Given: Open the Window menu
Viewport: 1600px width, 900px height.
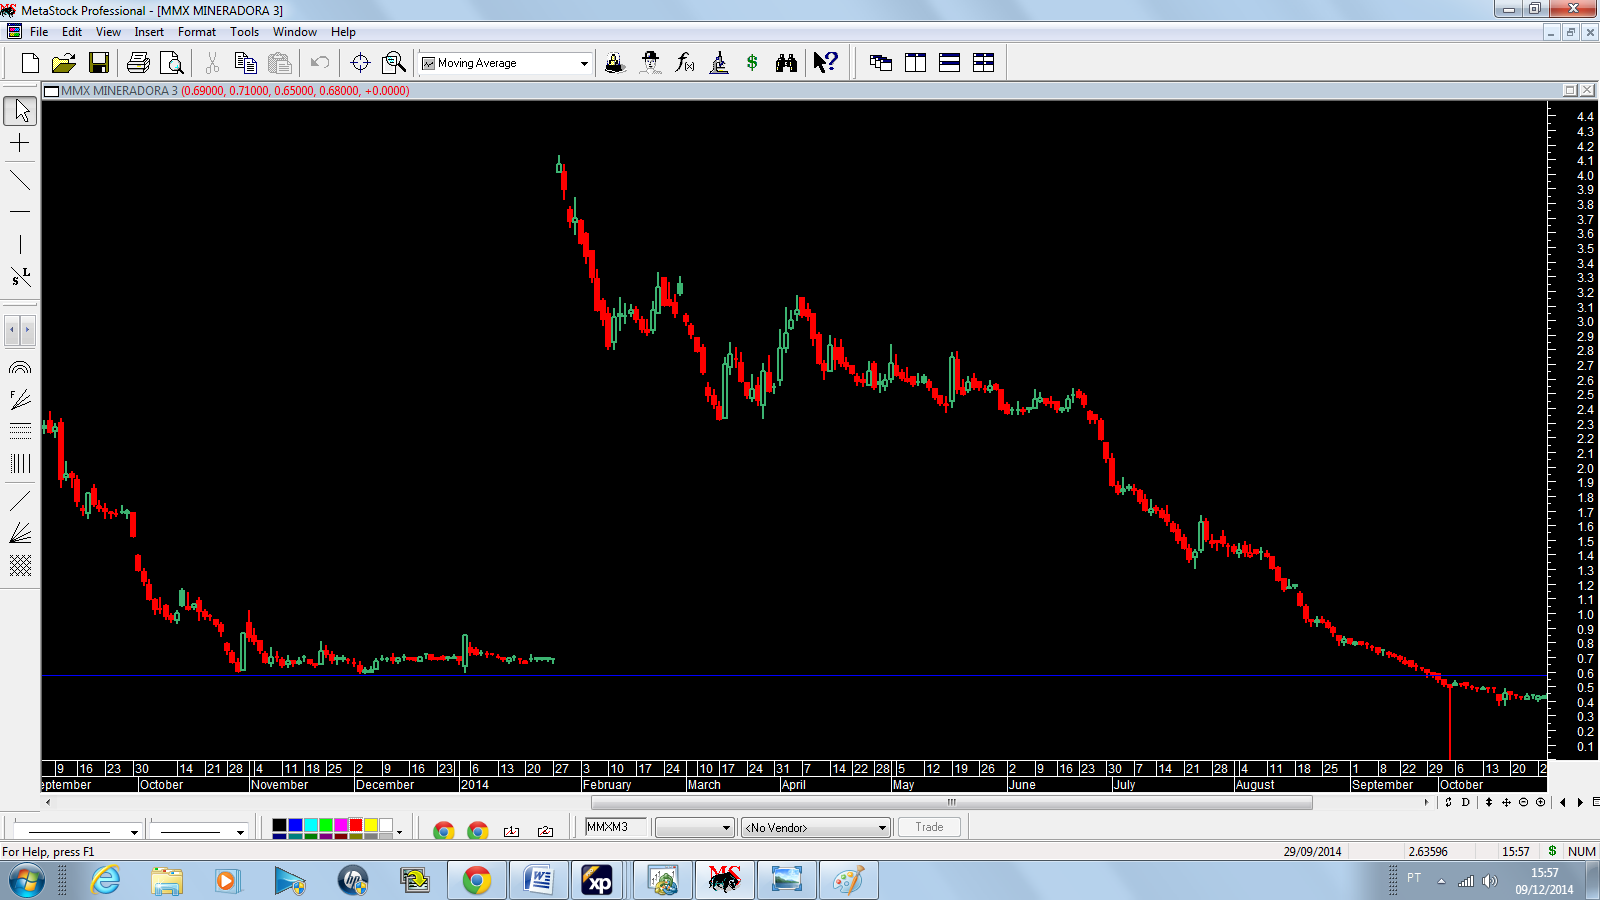Looking at the screenshot, I should pyautogui.click(x=295, y=32).
